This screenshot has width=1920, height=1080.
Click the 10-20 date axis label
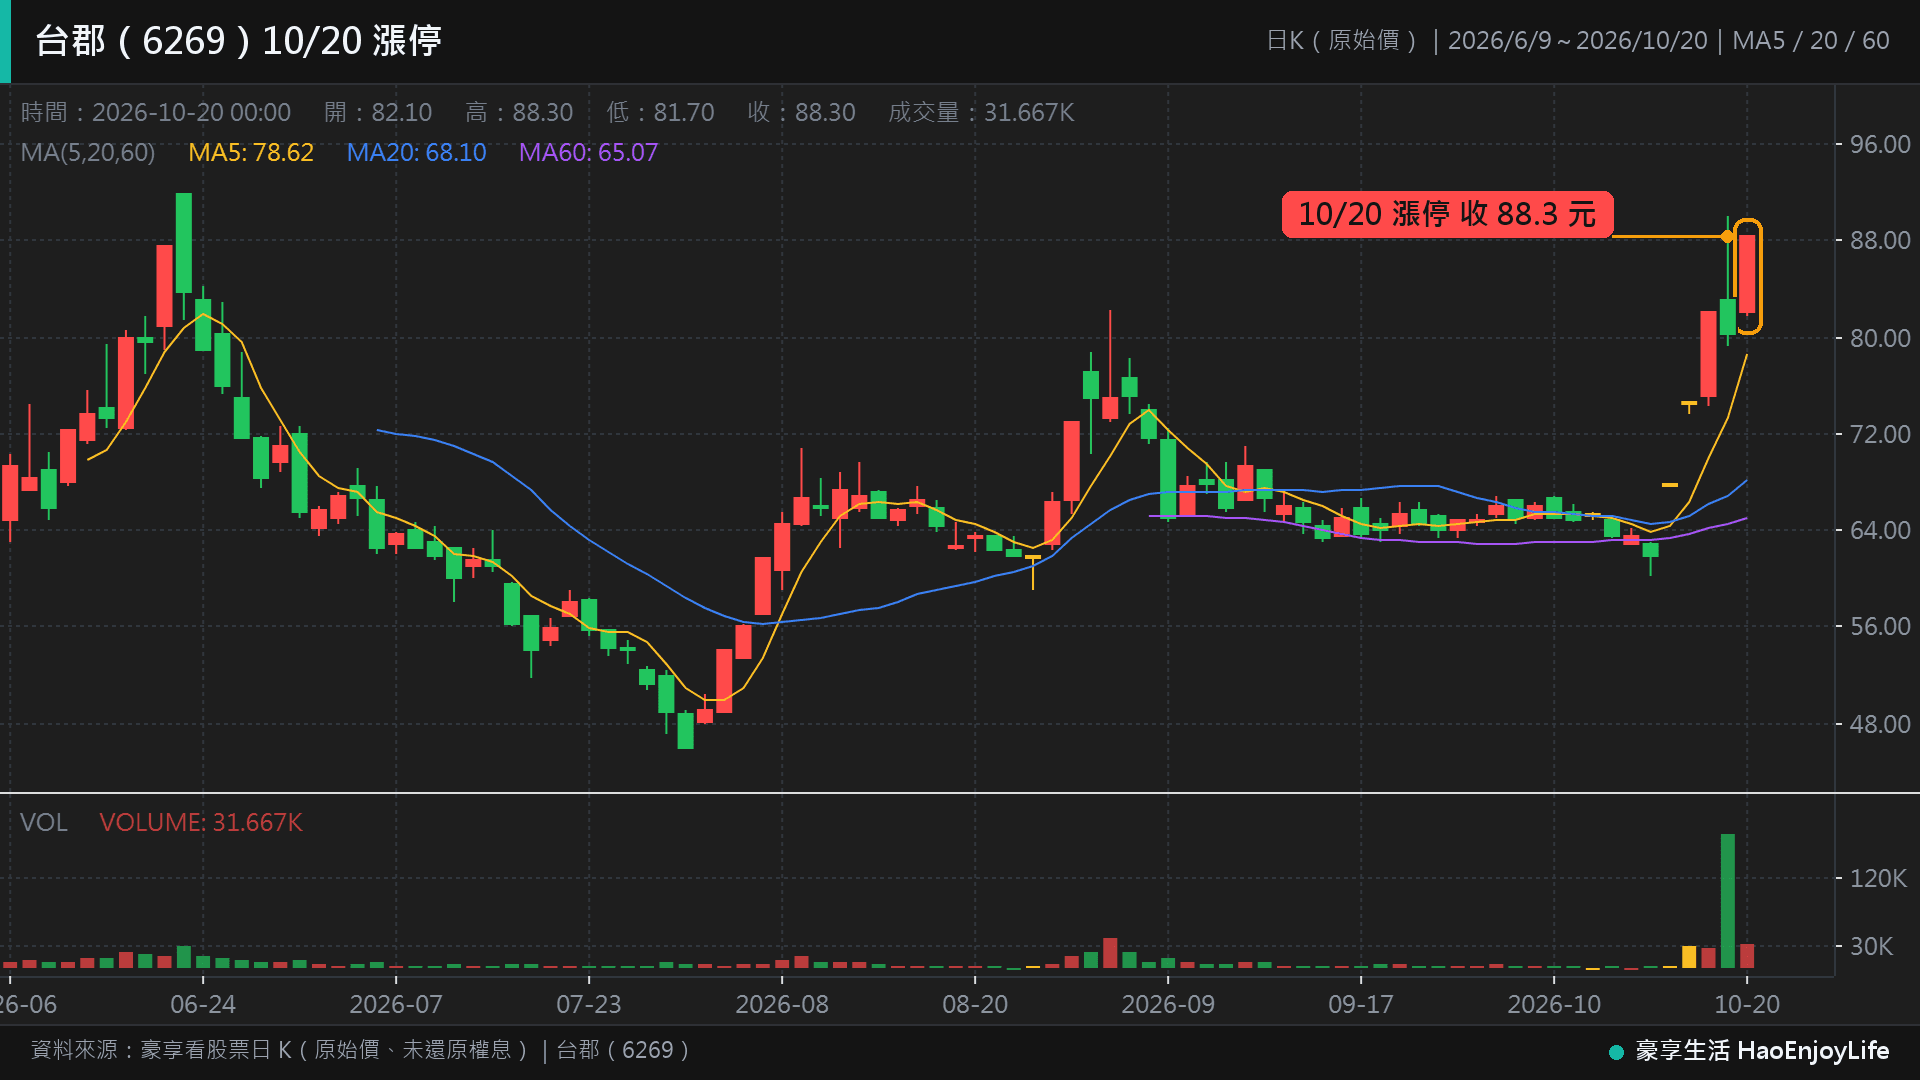[x=1747, y=1004]
